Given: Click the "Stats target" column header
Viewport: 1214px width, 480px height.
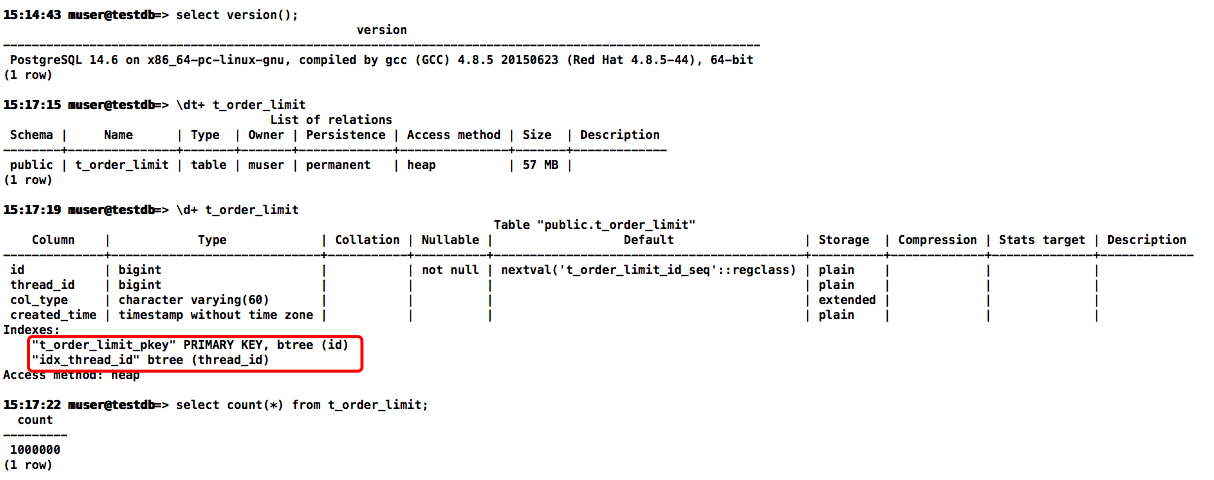Looking at the screenshot, I should point(1041,240).
